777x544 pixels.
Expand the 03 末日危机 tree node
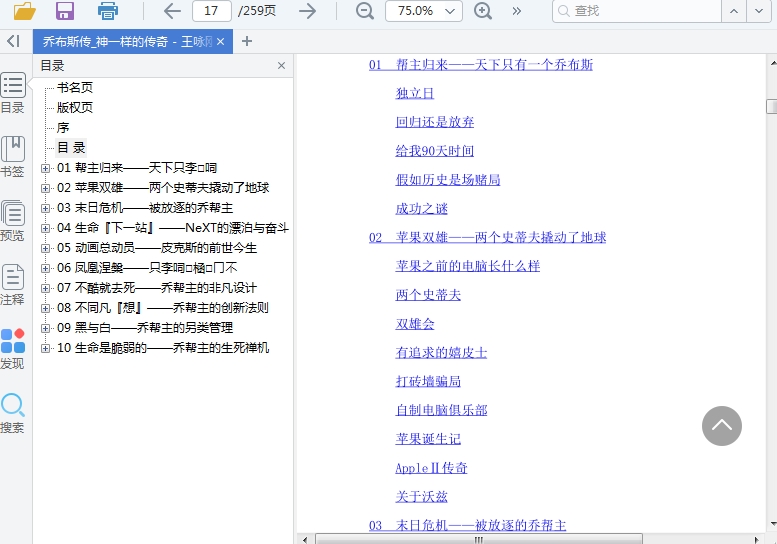tap(45, 208)
